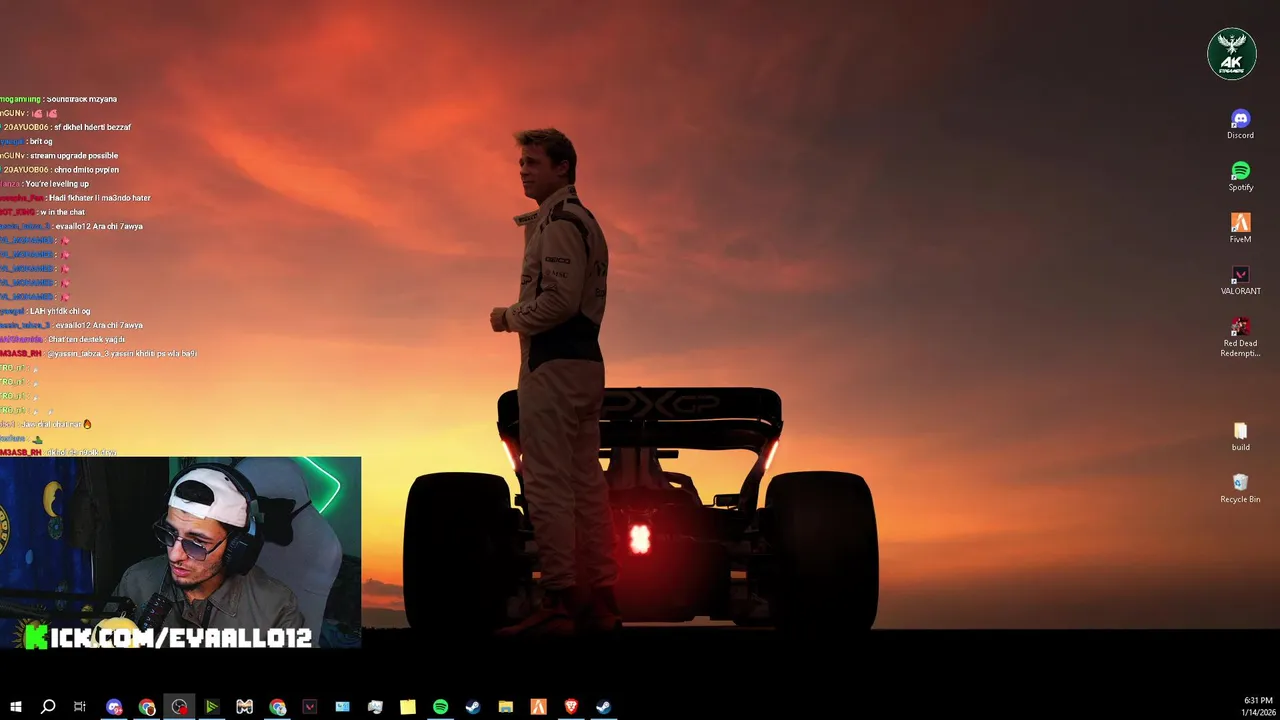The image size is (1280, 720).
Task: Select the Red Dead Redemption desktop shortcut
Action: coord(1240,337)
